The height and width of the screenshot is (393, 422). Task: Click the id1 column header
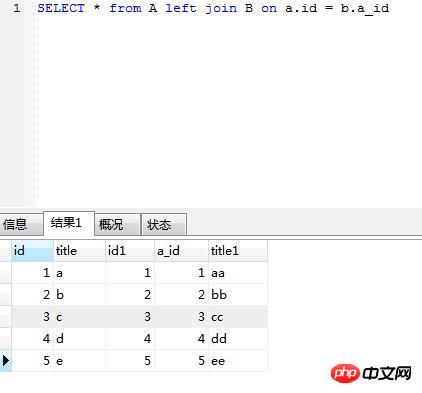click(x=130, y=251)
